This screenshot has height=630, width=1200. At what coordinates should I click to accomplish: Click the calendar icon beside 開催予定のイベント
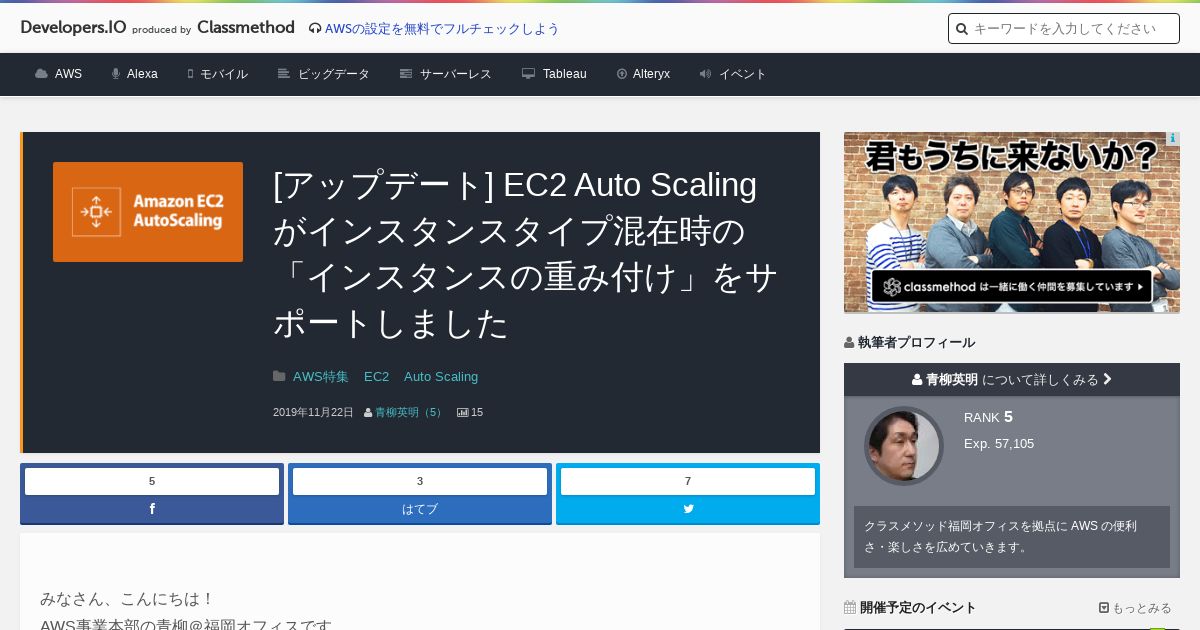click(850, 607)
